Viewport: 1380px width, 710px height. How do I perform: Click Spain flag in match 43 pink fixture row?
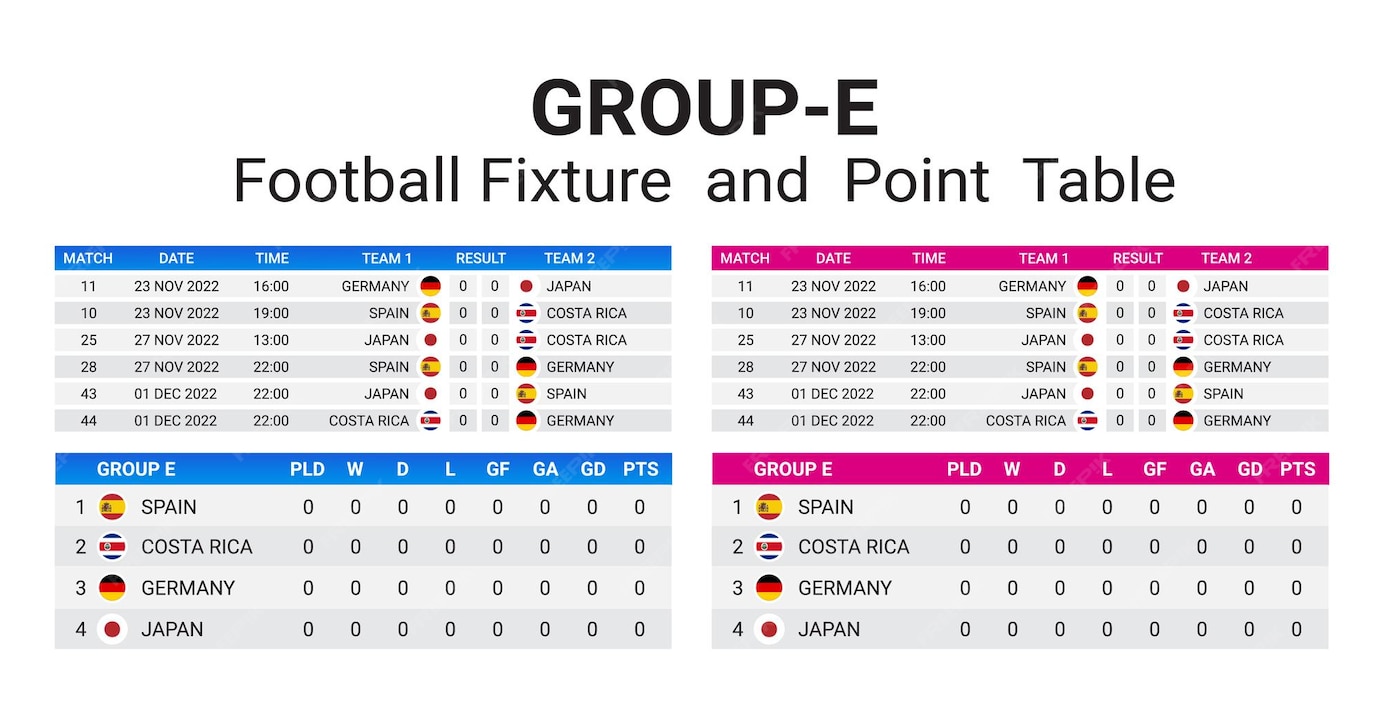(1183, 394)
